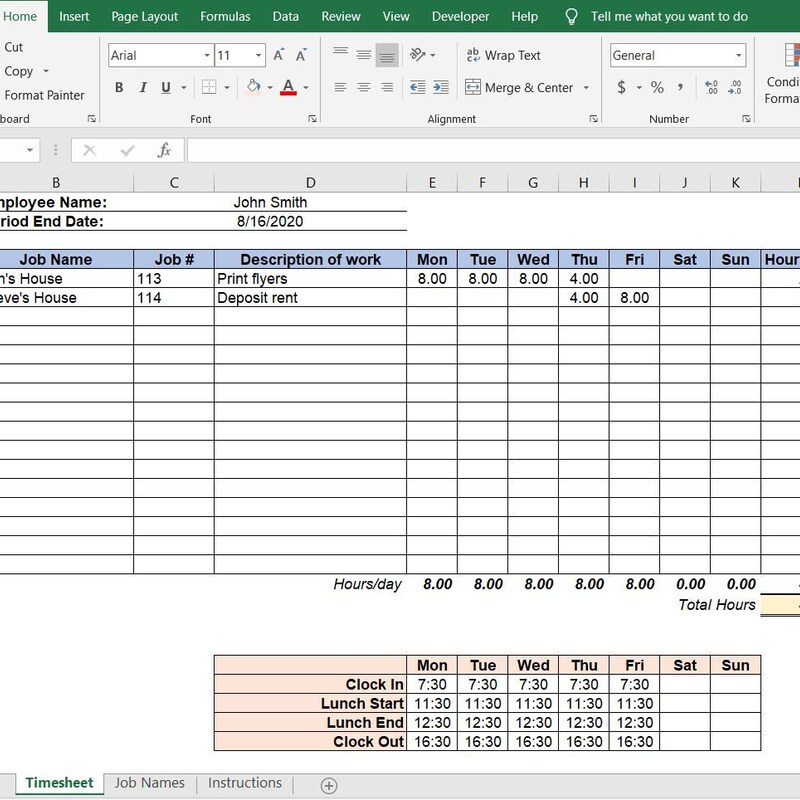The image size is (800, 800).
Task: Click Copy command
Action: 18,71
